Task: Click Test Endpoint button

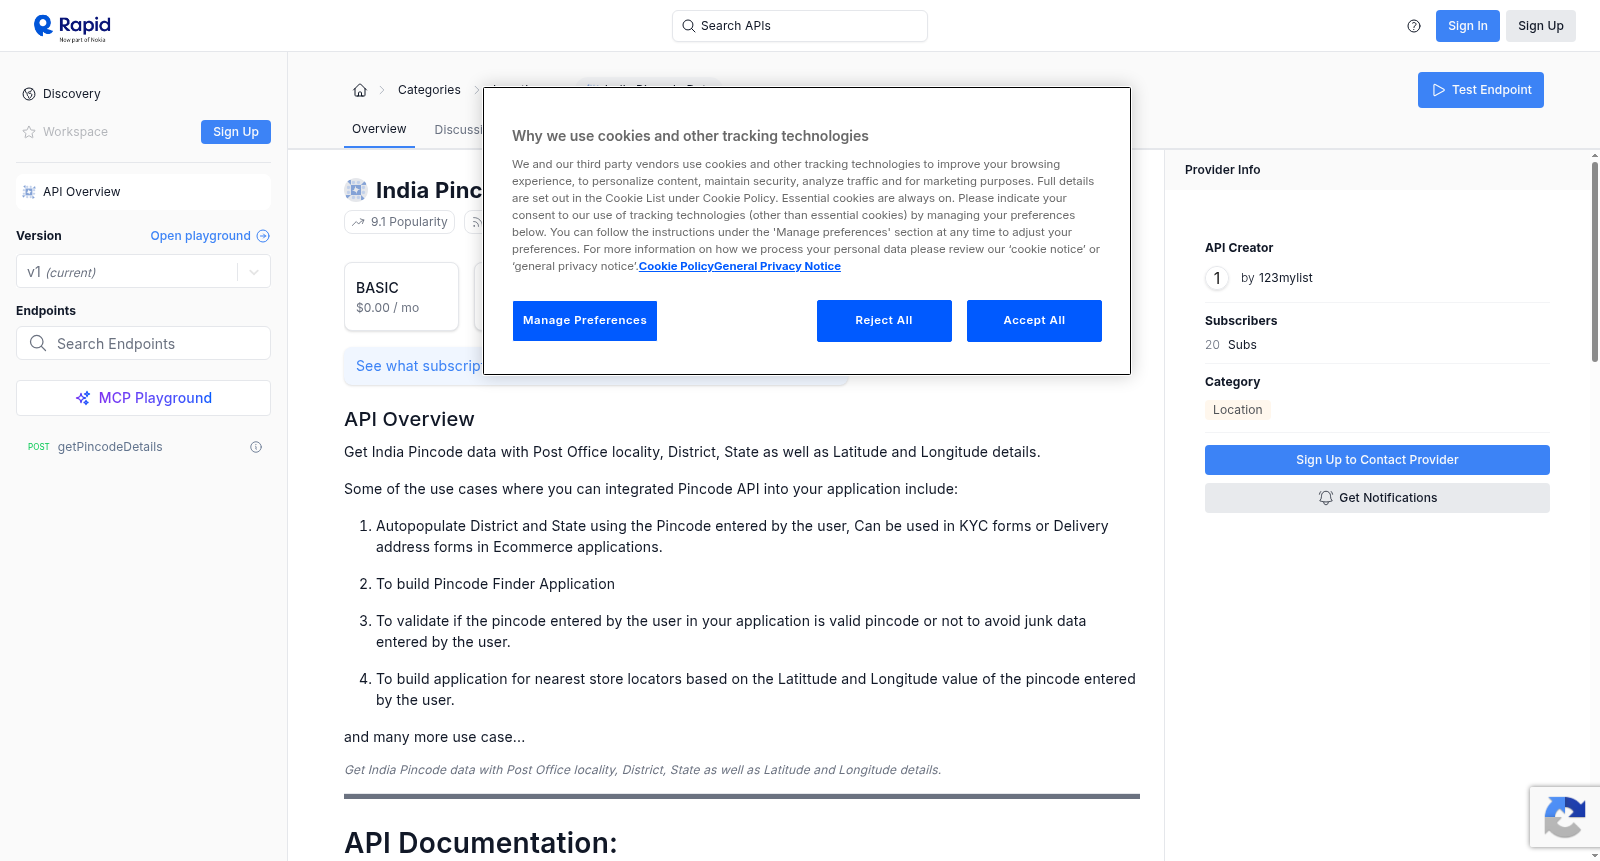Action: coord(1481,90)
